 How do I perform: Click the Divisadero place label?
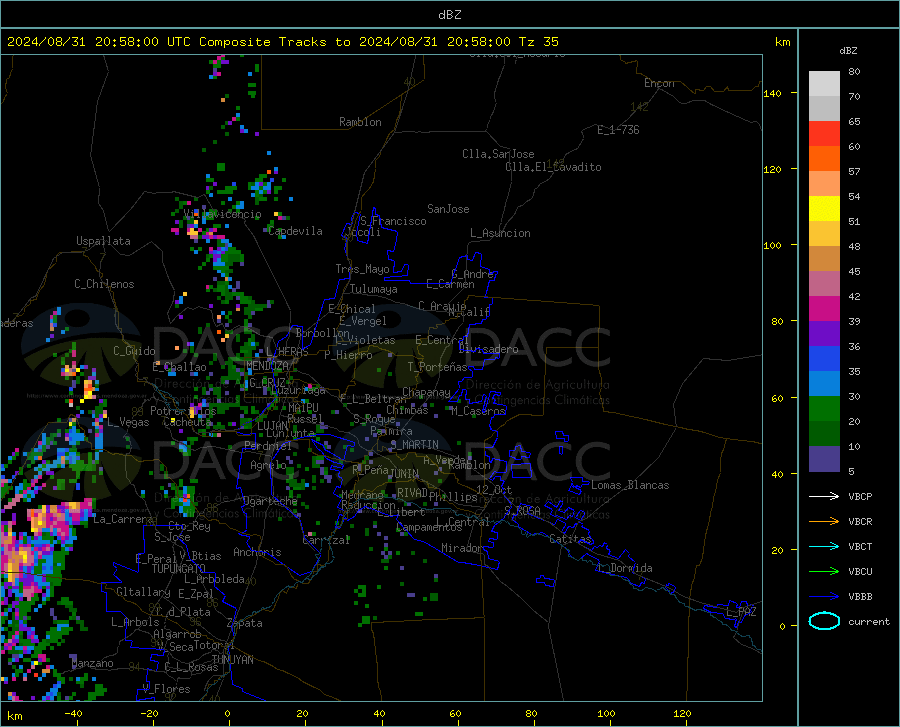488,349
